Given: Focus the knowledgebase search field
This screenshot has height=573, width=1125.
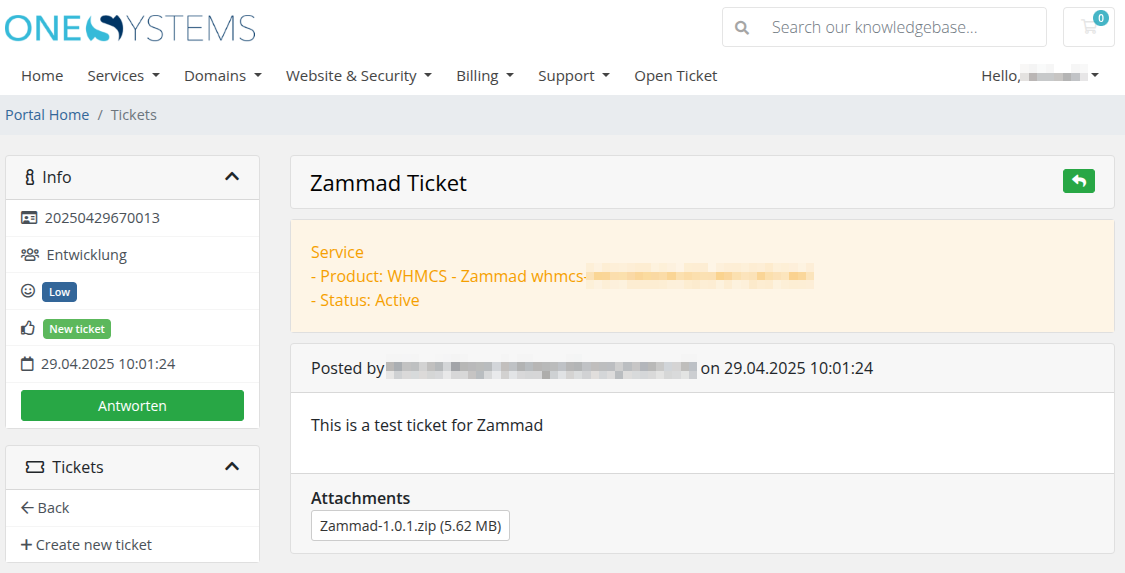Looking at the screenshot, I should [x=884, y=27].
